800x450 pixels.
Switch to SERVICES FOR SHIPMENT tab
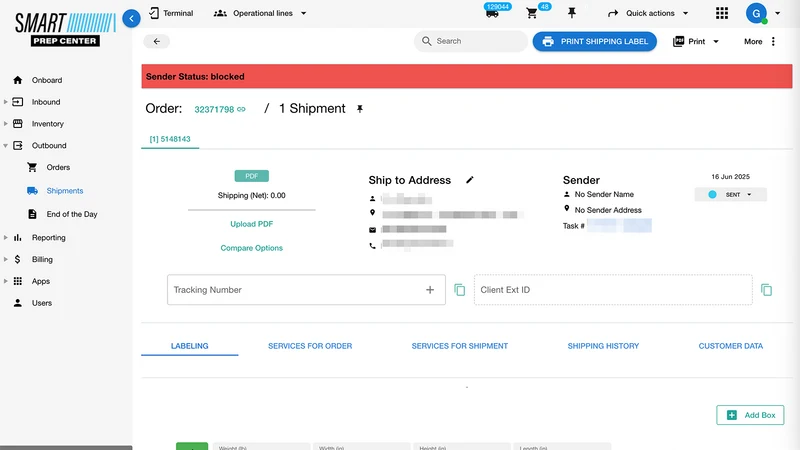(460, 346)
